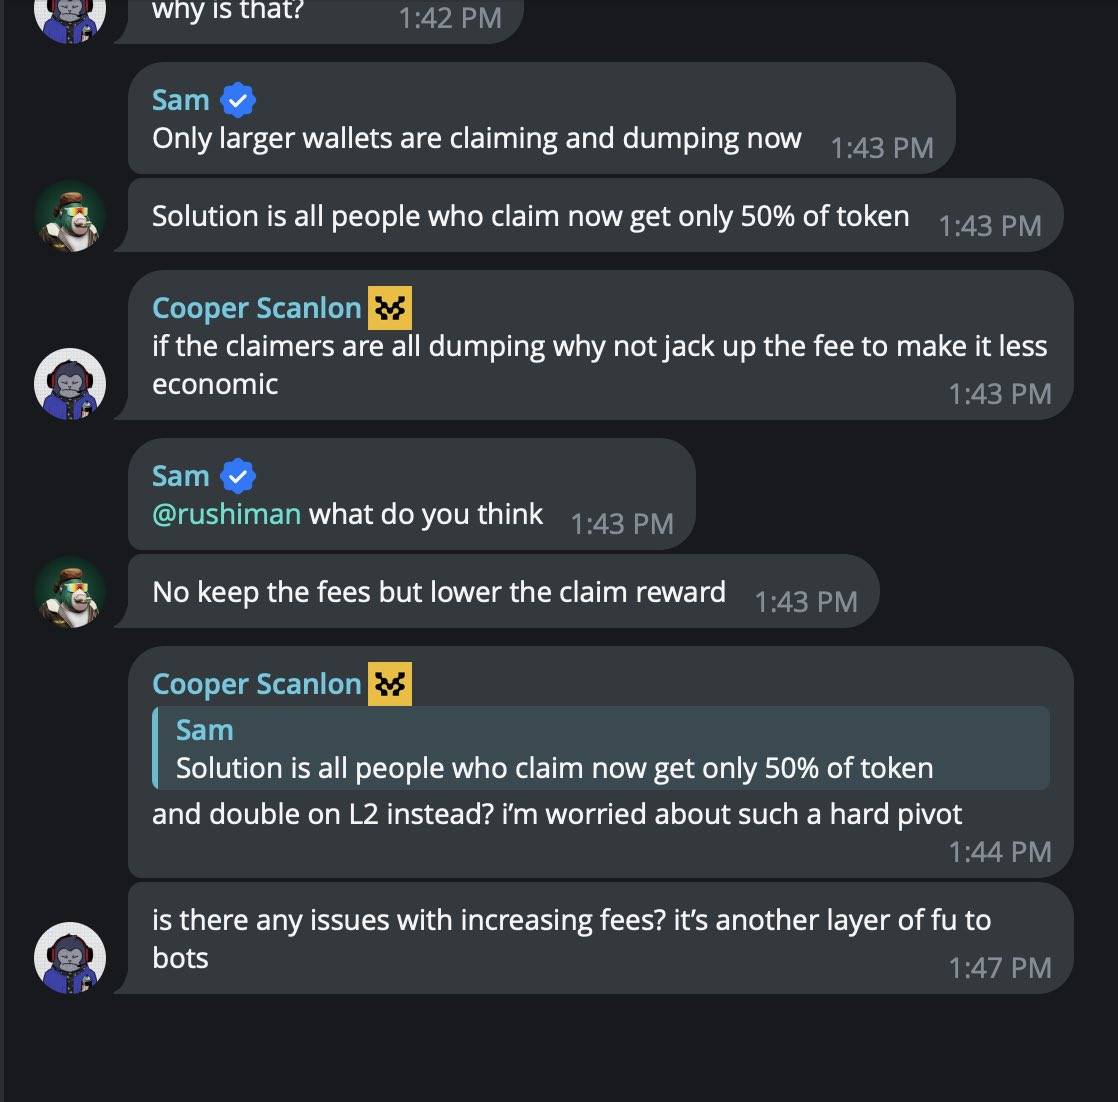Viewport: 1118px width, 1102px height.
Task: Click Cooper Scanlon's name above the quoted reply
Action: click(x=256, y=684)
